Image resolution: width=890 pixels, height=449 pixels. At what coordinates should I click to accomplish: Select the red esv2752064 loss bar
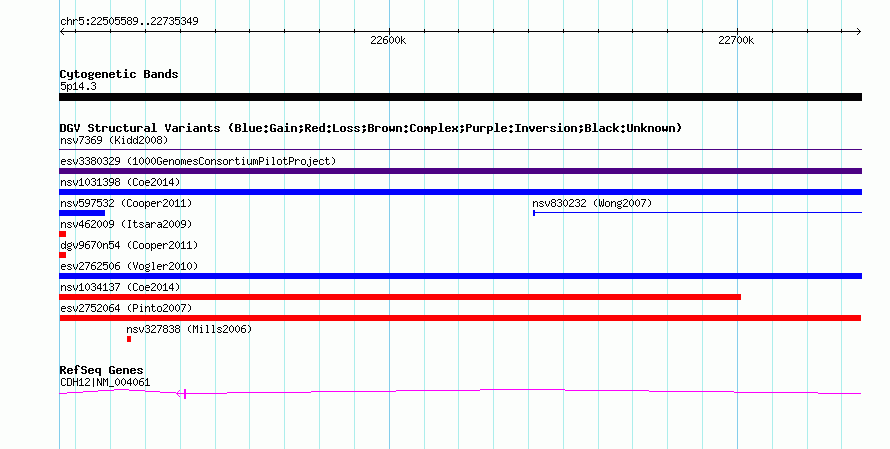coord(460,318)
